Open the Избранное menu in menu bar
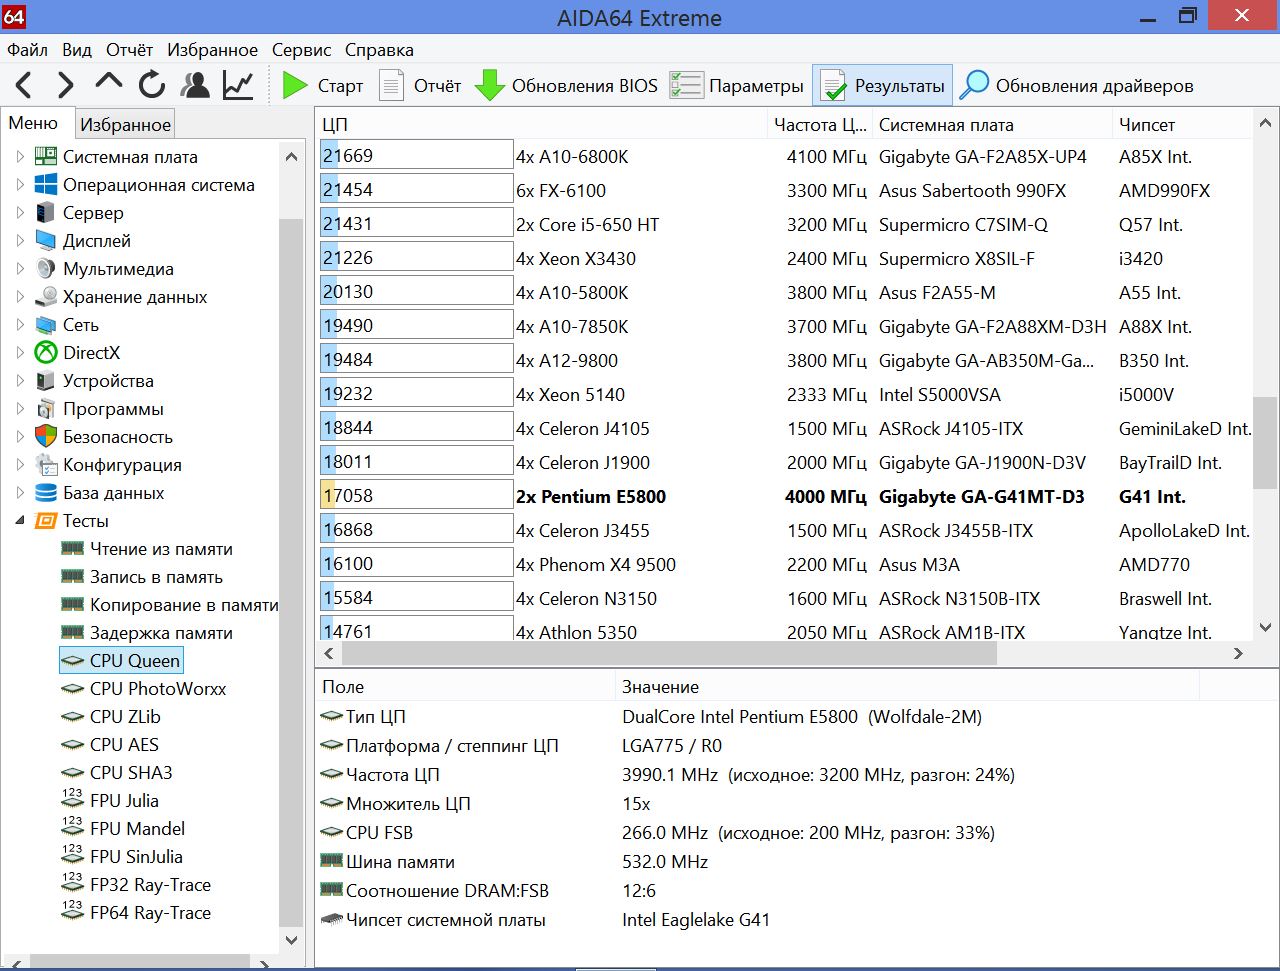The width and height of the screenshot is (1280, 971). click(x=213, y=50)
